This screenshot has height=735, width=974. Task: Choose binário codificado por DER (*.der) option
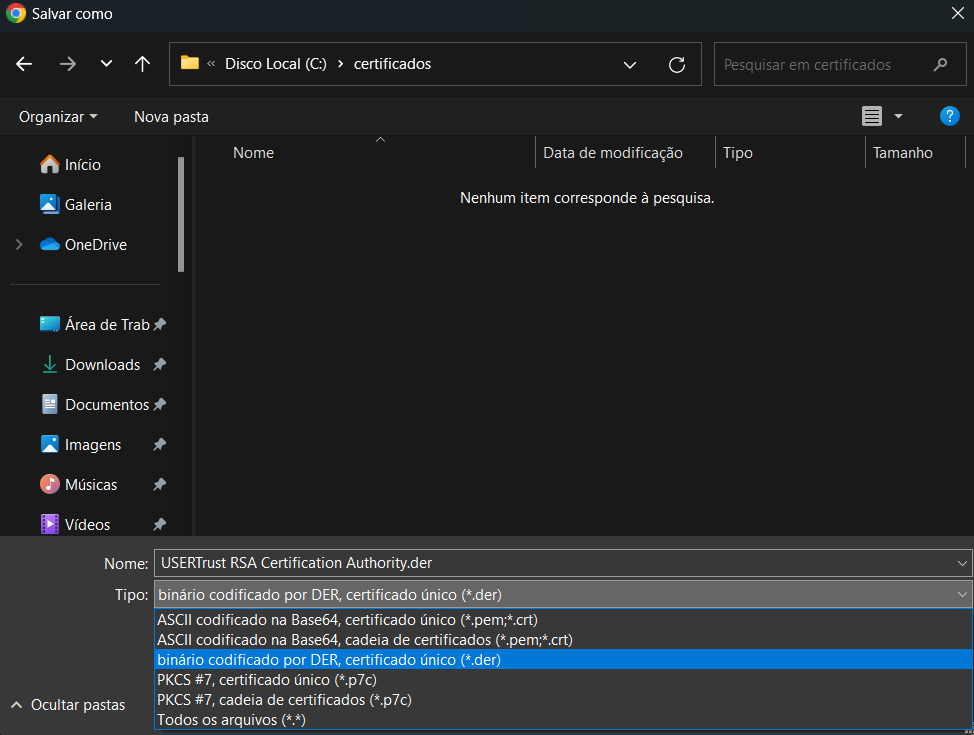[x=563, y=659]
